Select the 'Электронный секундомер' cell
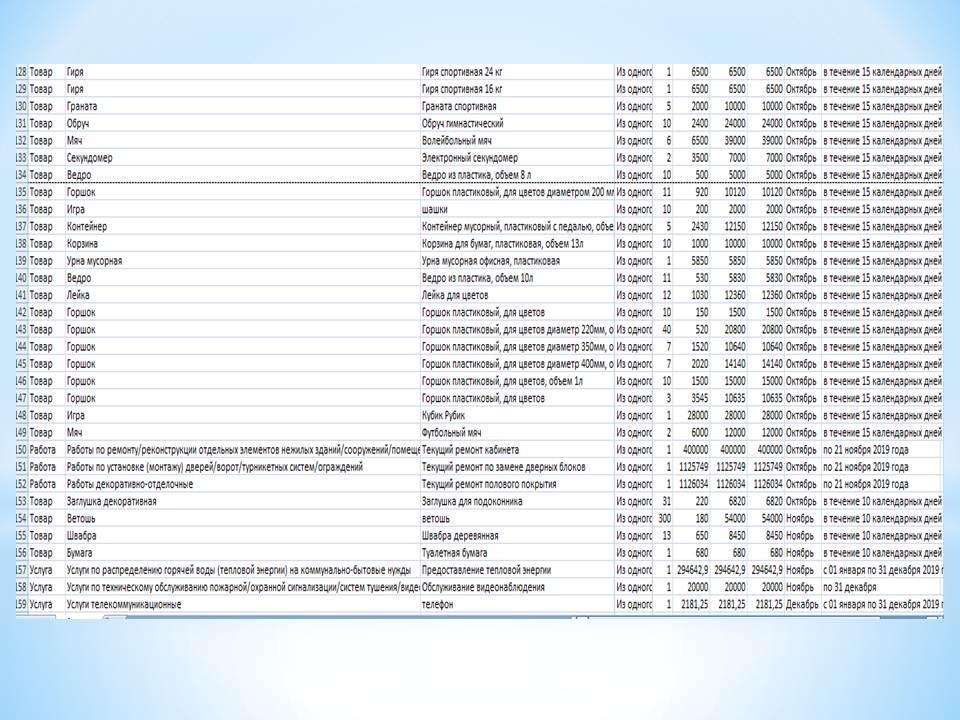The width and height of the screenshot is (960, 720). tap(517, 157)
